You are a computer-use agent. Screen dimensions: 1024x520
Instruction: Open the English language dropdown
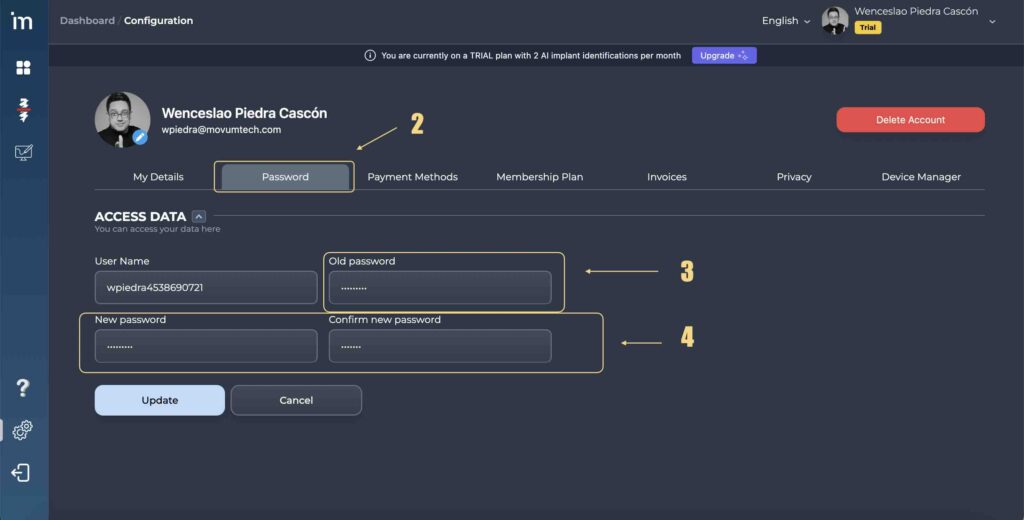[x=786, y=21]
